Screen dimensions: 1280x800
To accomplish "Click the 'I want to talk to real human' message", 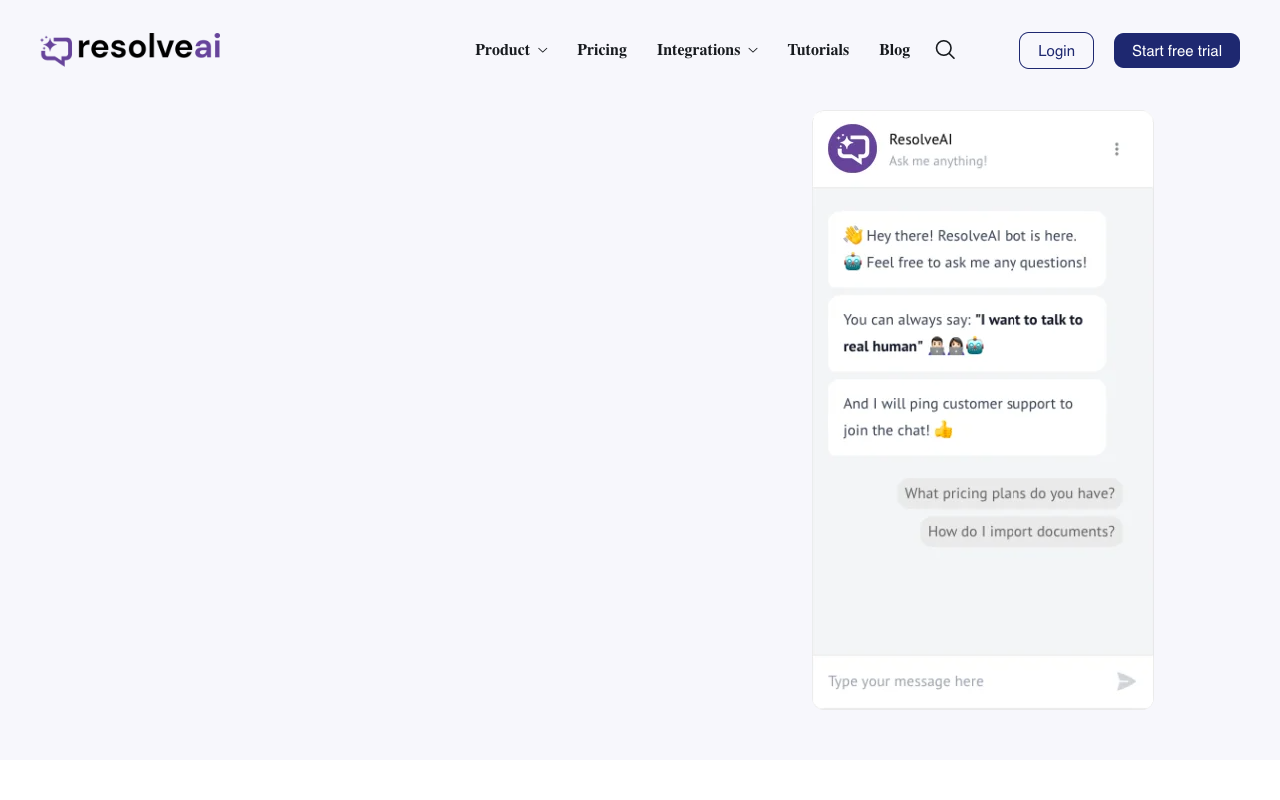I will point(967,333).
